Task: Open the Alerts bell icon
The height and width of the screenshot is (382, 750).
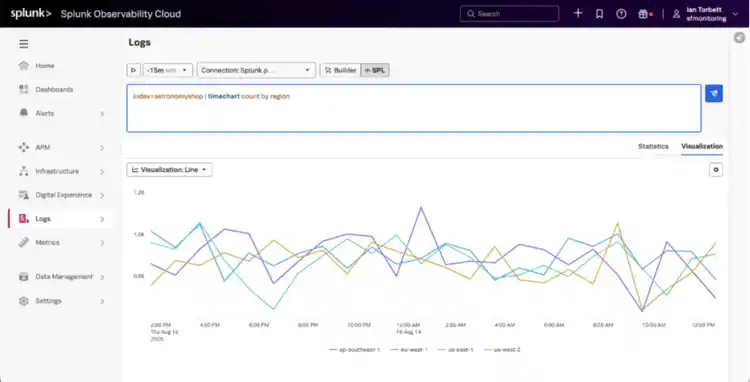Action: tap(23, 113)
